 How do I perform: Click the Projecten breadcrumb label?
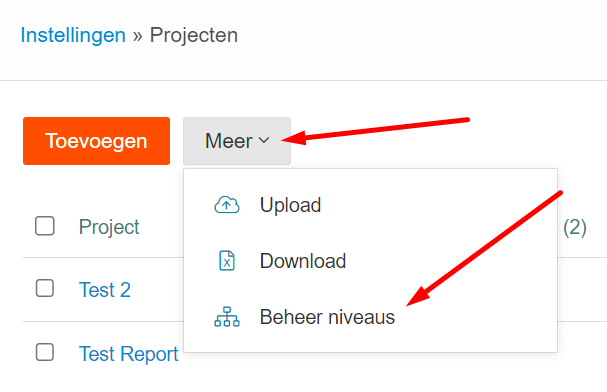[x=194, y=35]
